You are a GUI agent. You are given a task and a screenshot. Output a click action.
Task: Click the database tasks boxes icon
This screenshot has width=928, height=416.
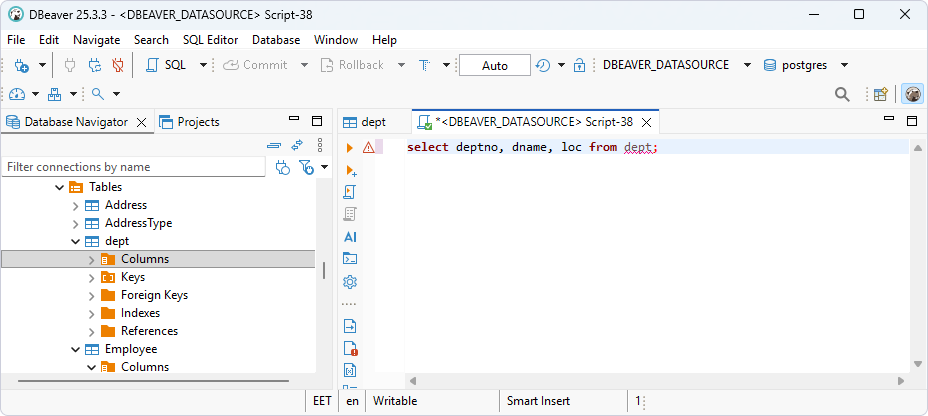tap(55, 94)
